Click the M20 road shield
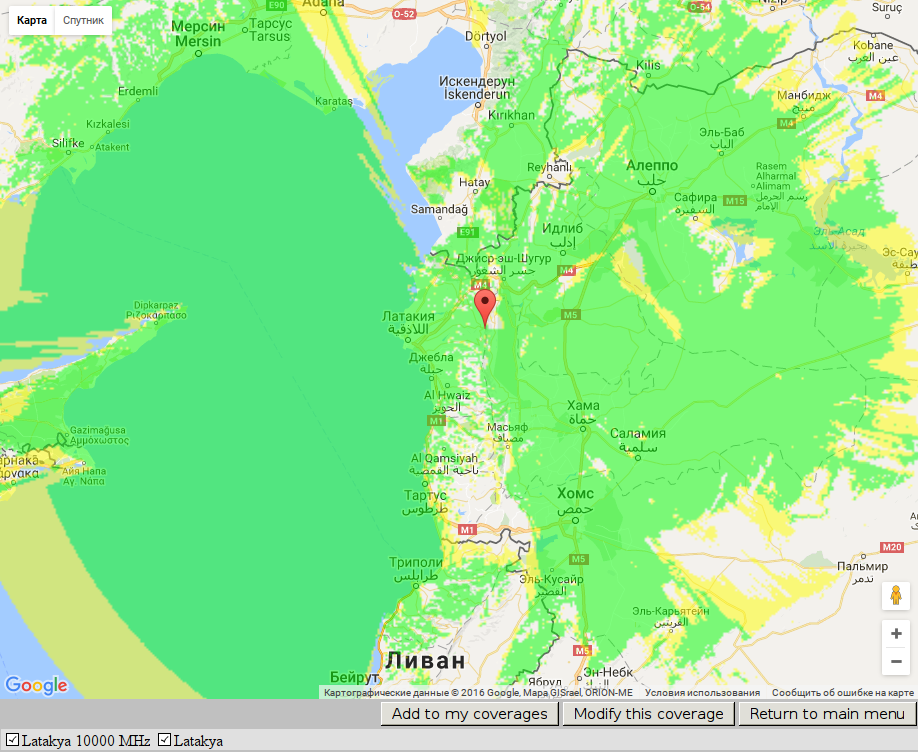Viewport: 918px width, 752px height. (893, 547)
